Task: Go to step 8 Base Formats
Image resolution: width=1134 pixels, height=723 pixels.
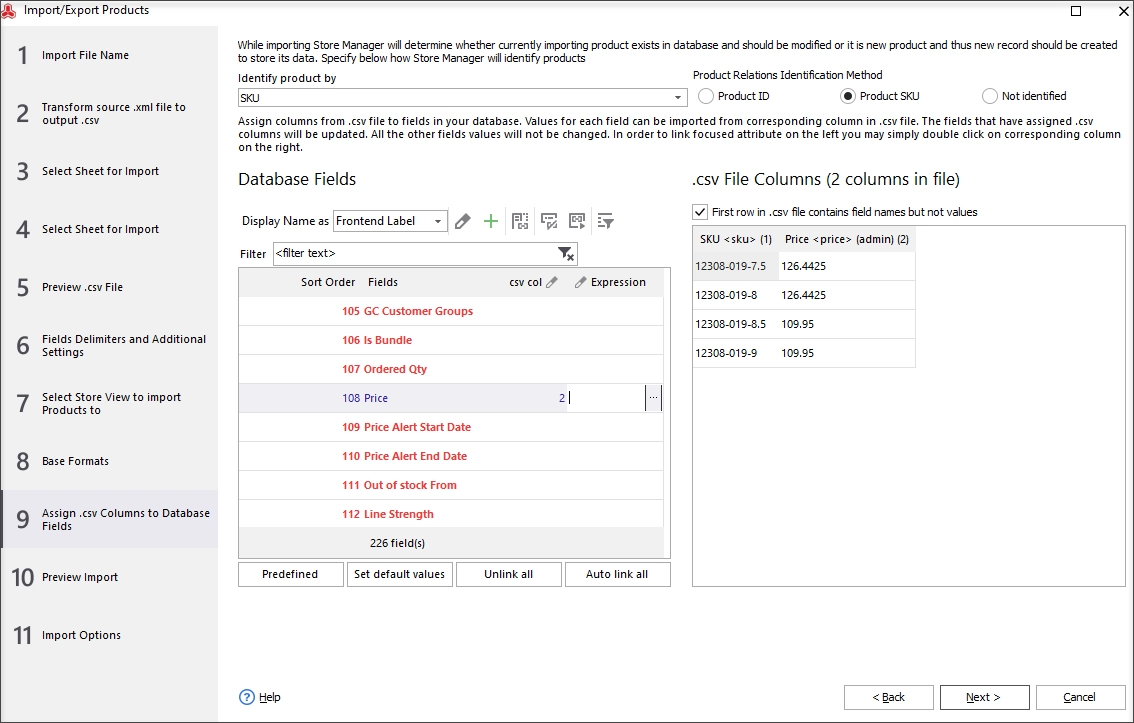Action: point(108,461)
